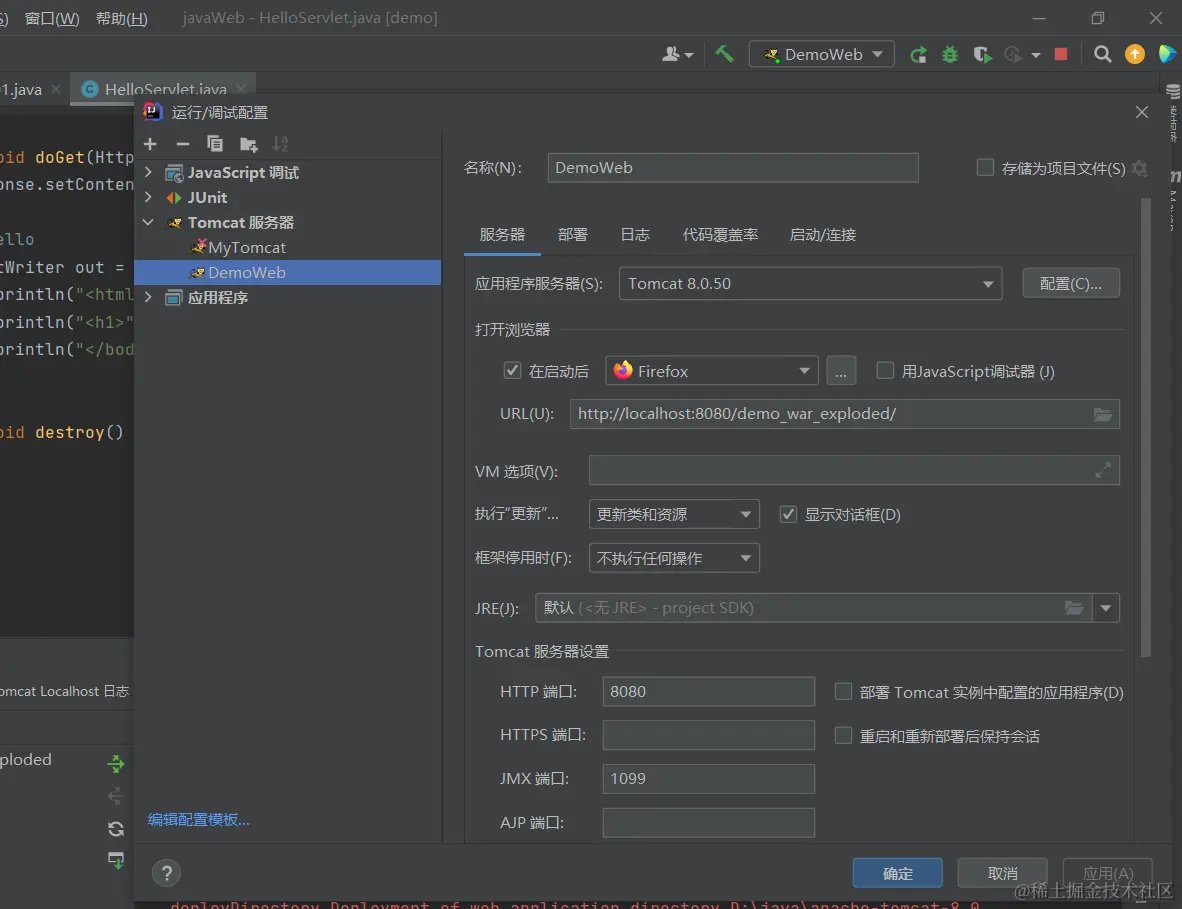1182x909 pixels.
Task: Open the help question mark button
Action: [x=167, y=874]
